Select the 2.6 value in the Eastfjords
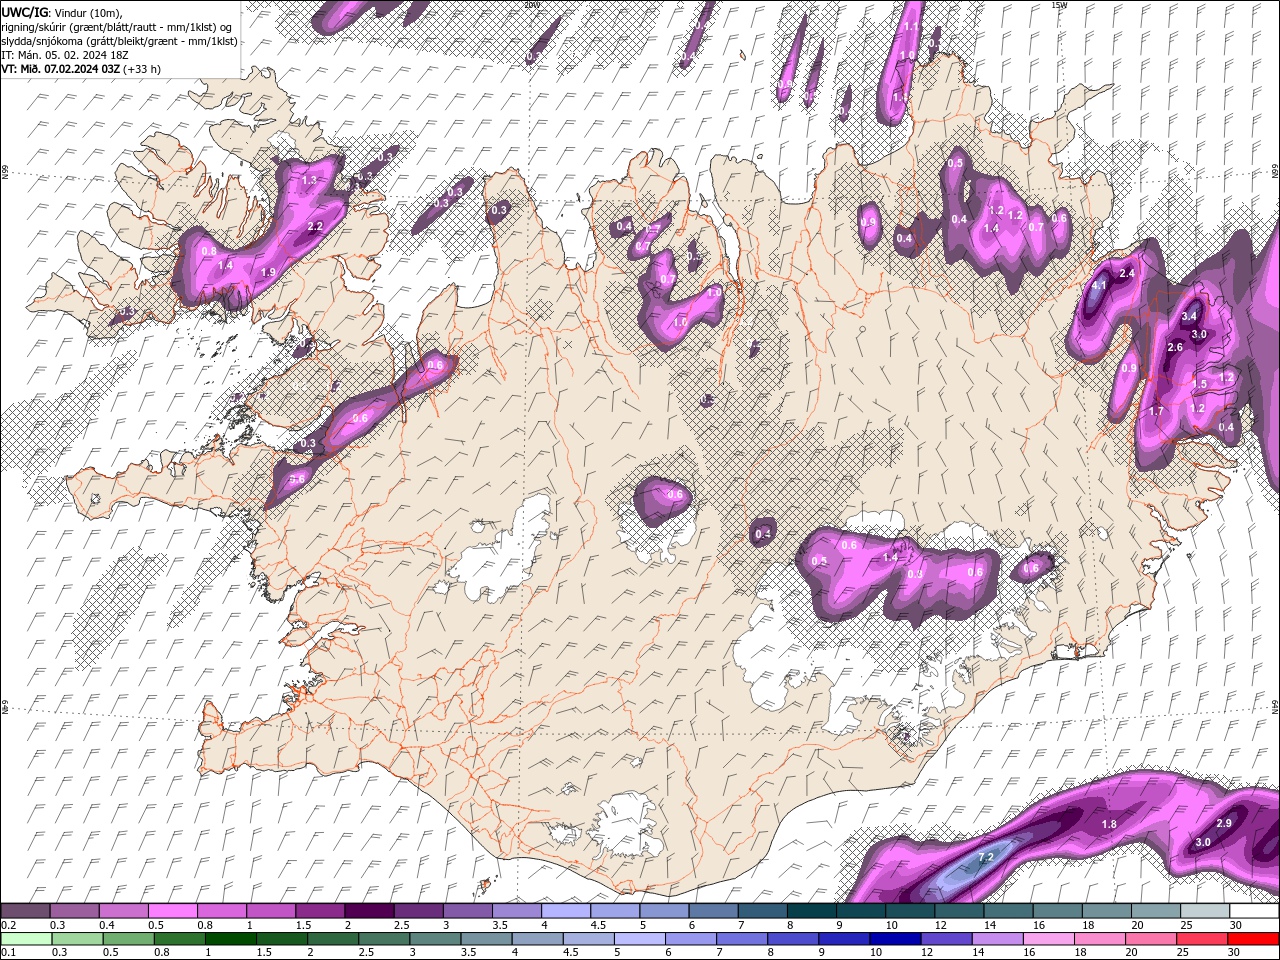Image resolution: width=1280 pixels, height=960 pixels. click(x=1175, y=347)
